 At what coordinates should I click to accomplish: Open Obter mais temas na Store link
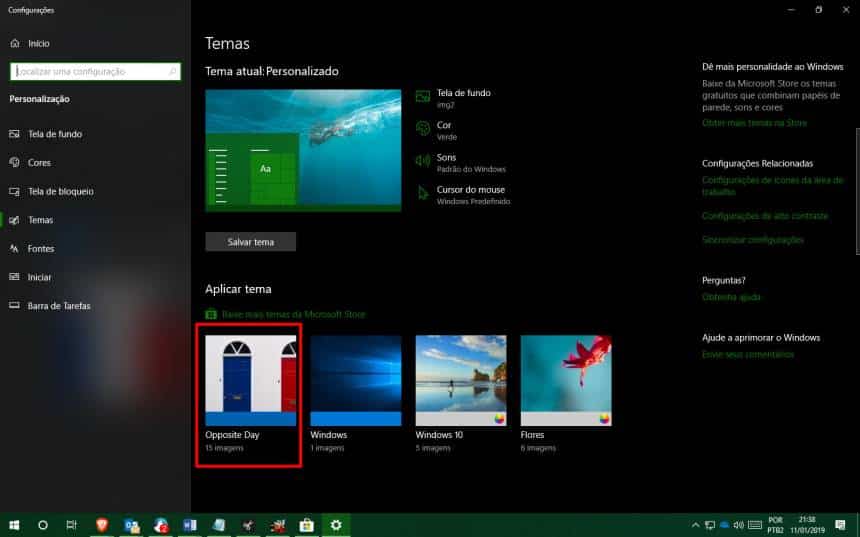point(754,123)
